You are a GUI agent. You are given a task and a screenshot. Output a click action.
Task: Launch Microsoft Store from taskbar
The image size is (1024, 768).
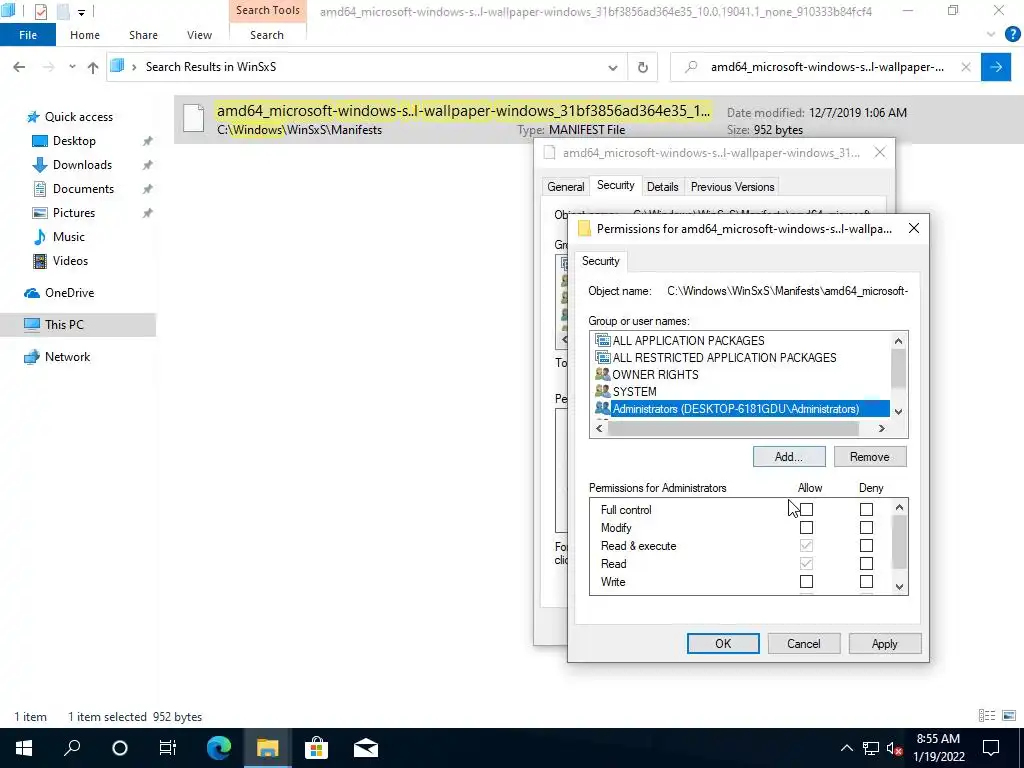[316, 748]
